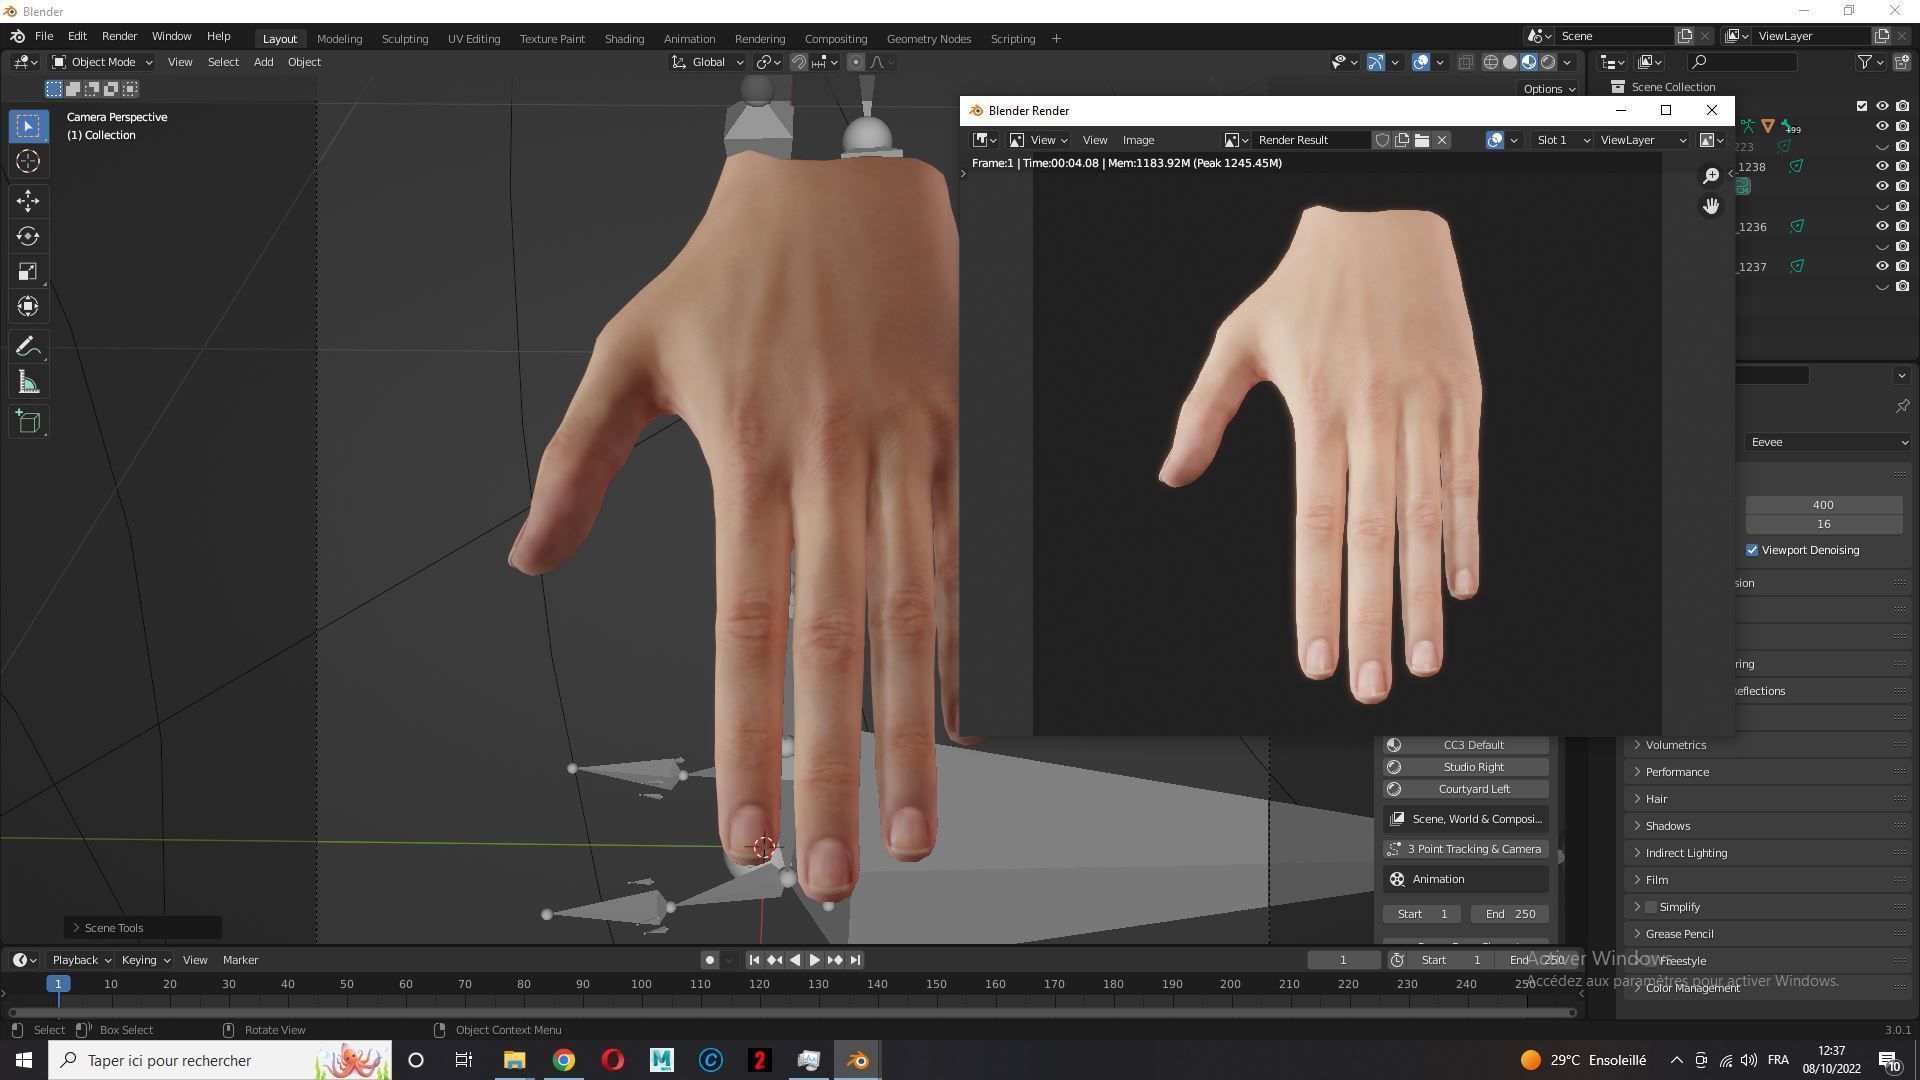This screenshot has height=1080, width=1920.
Task: Hide object _1238 in the outliner
Action: pyautogui.click(x=1883, y=166)
